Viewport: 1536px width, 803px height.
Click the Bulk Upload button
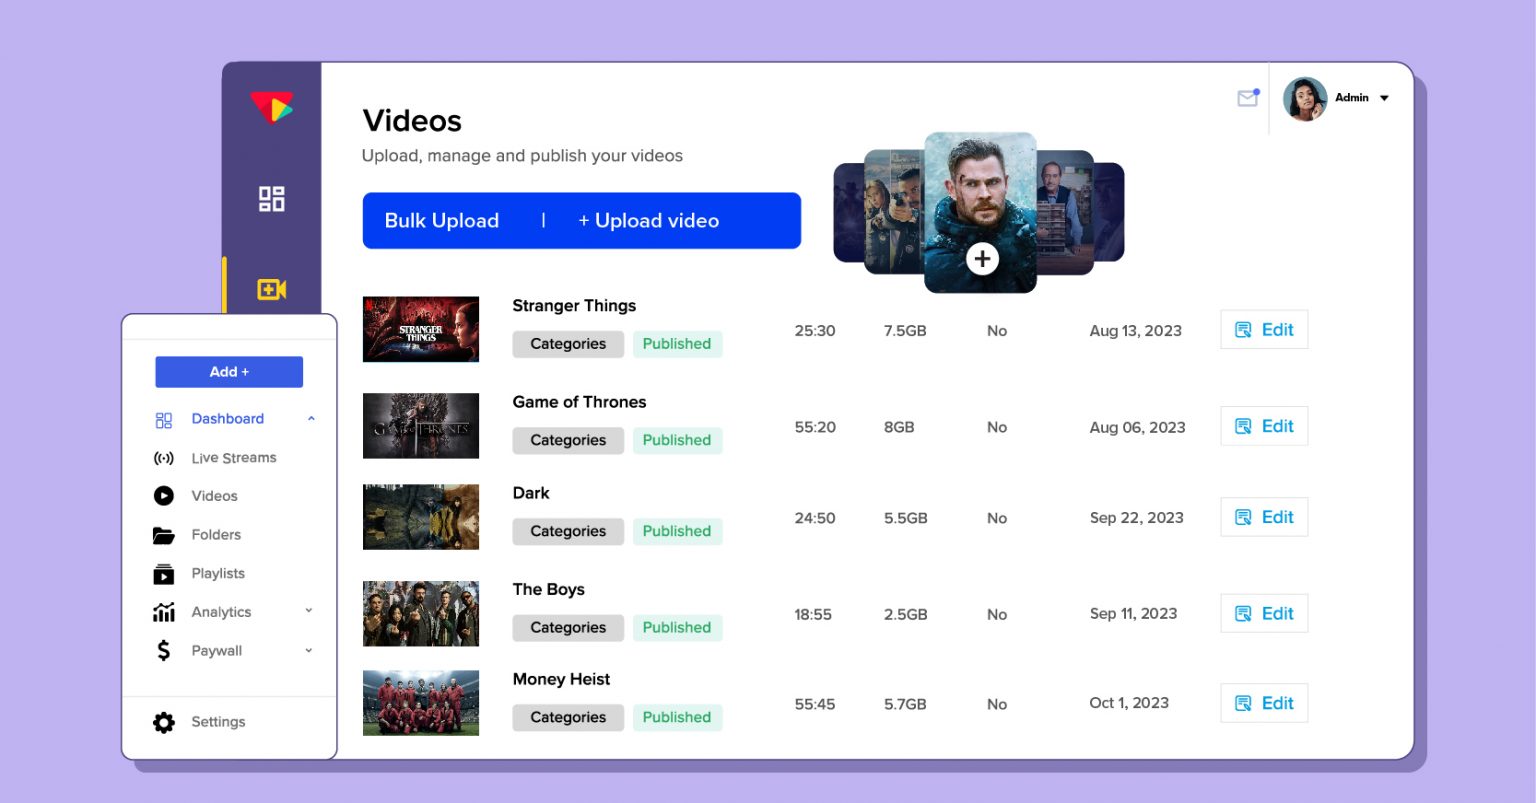[442, 221]
